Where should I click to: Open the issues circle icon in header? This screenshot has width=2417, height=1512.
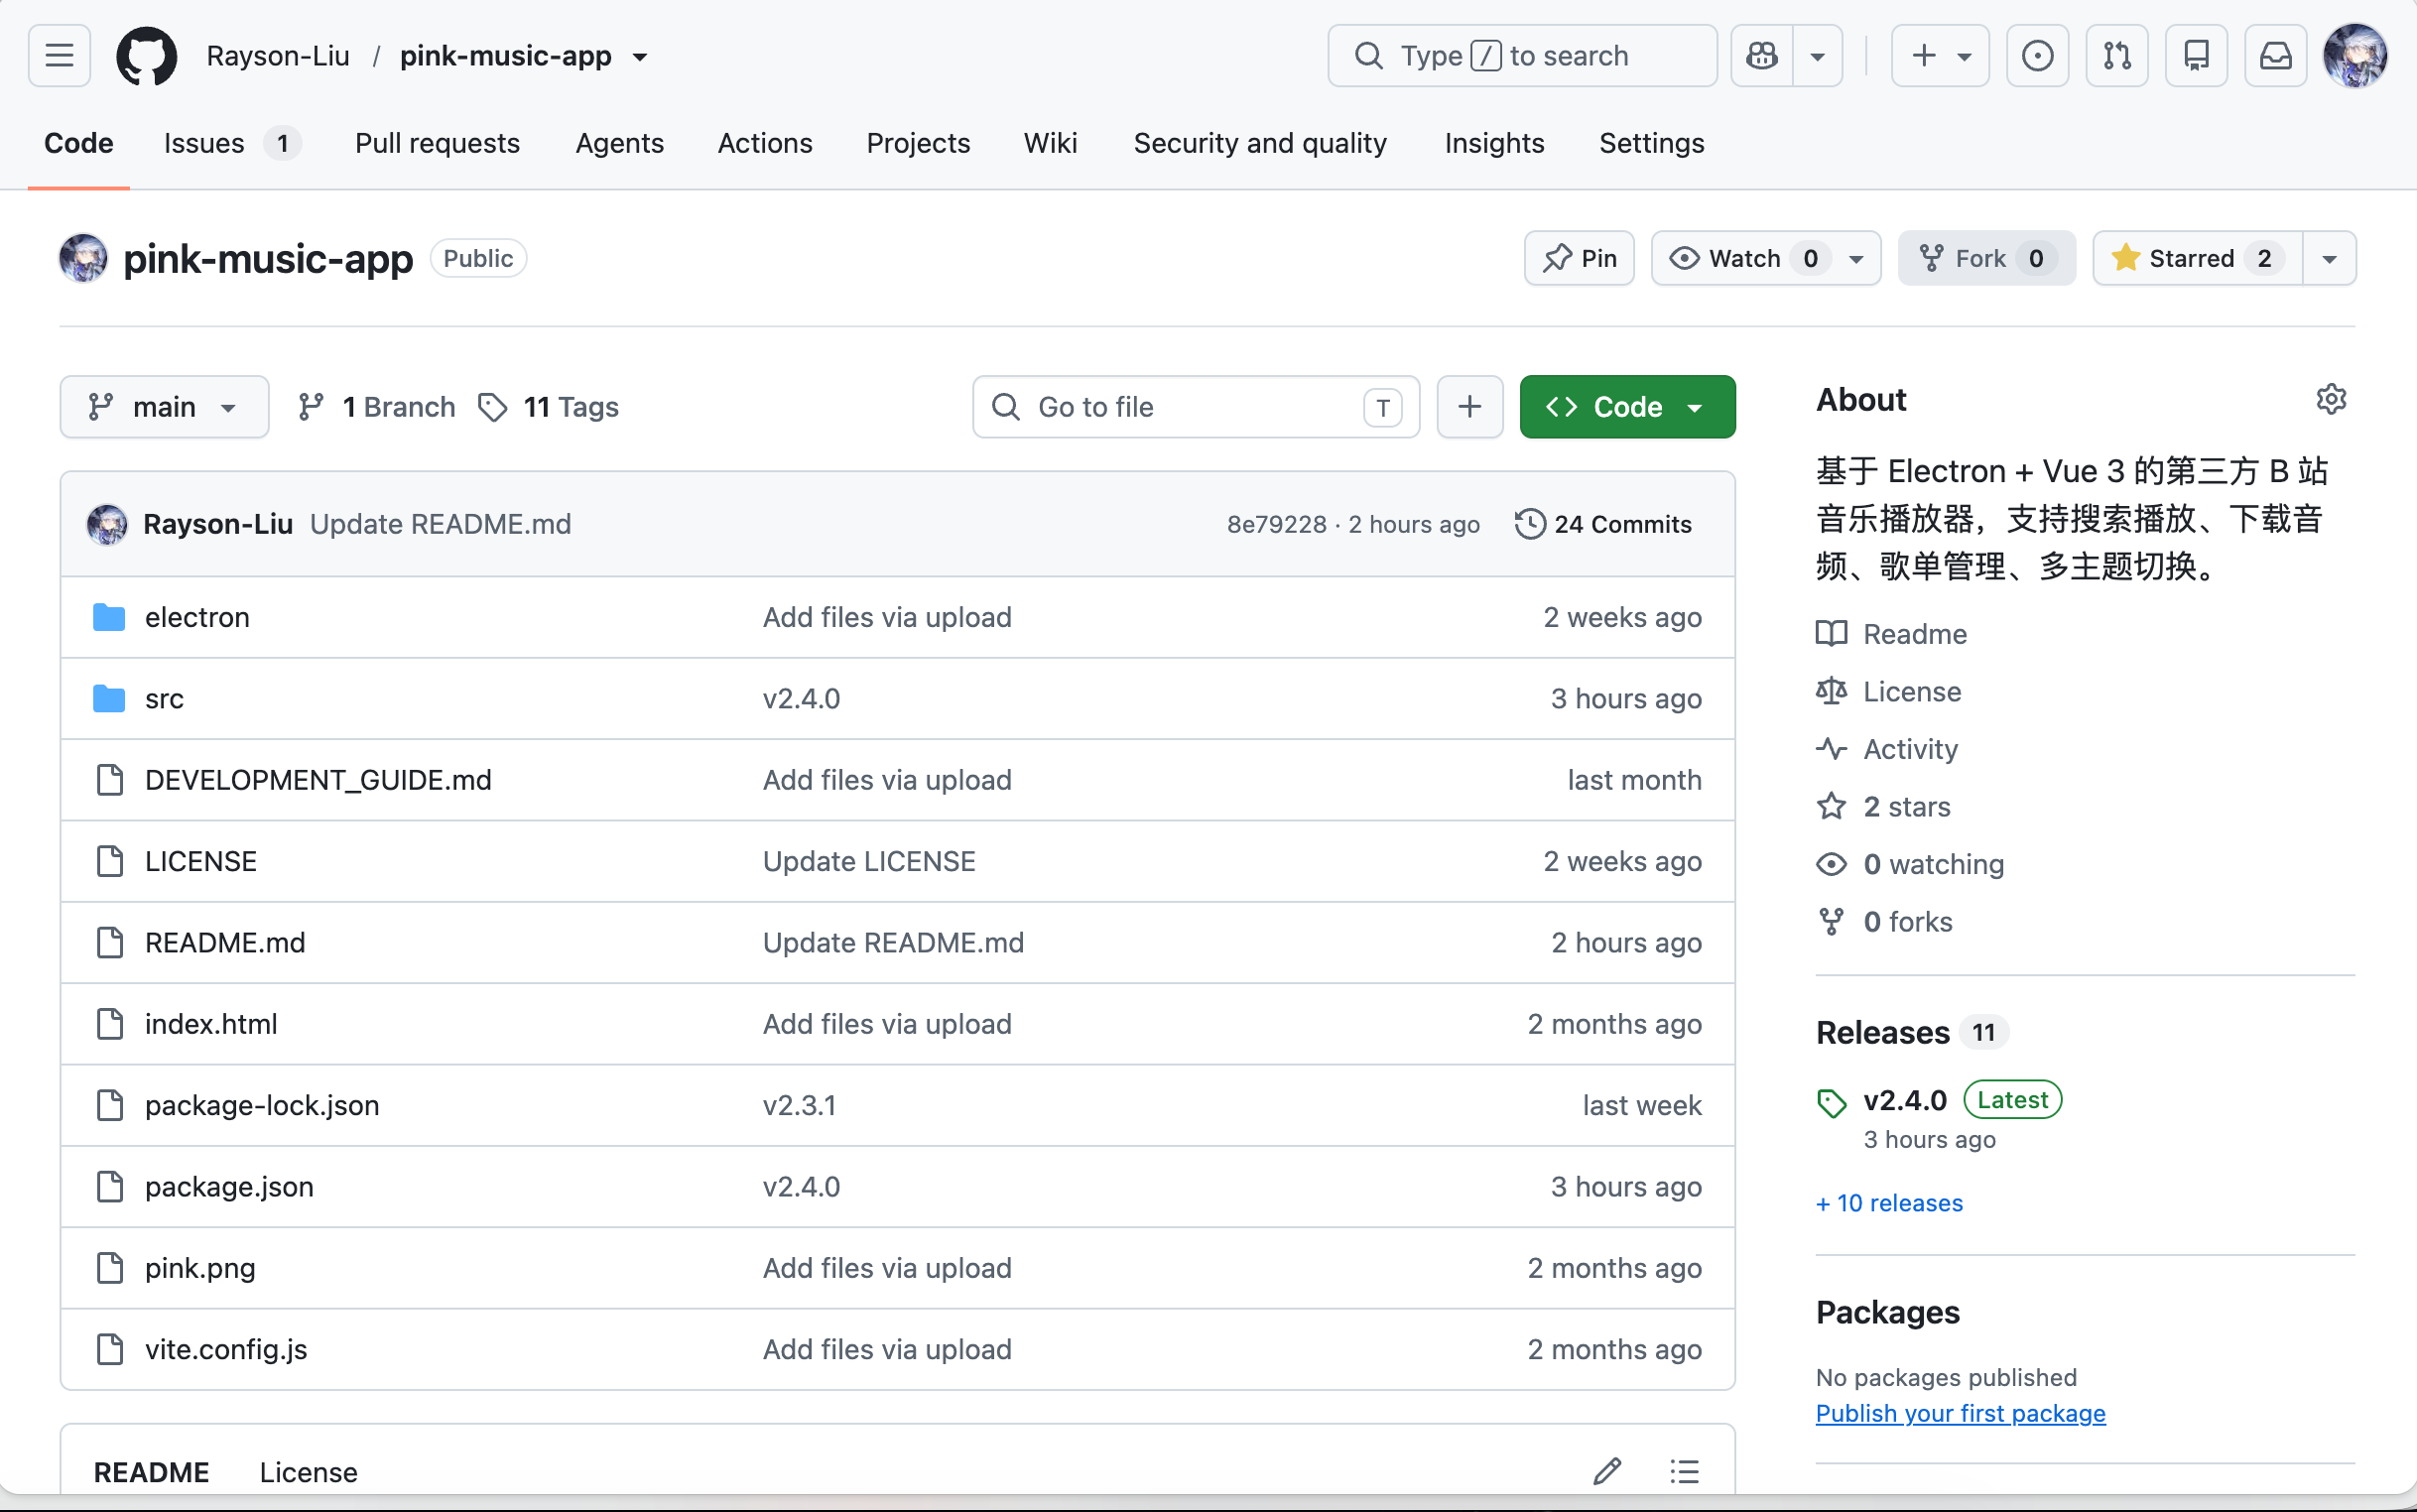point(2037,56)
